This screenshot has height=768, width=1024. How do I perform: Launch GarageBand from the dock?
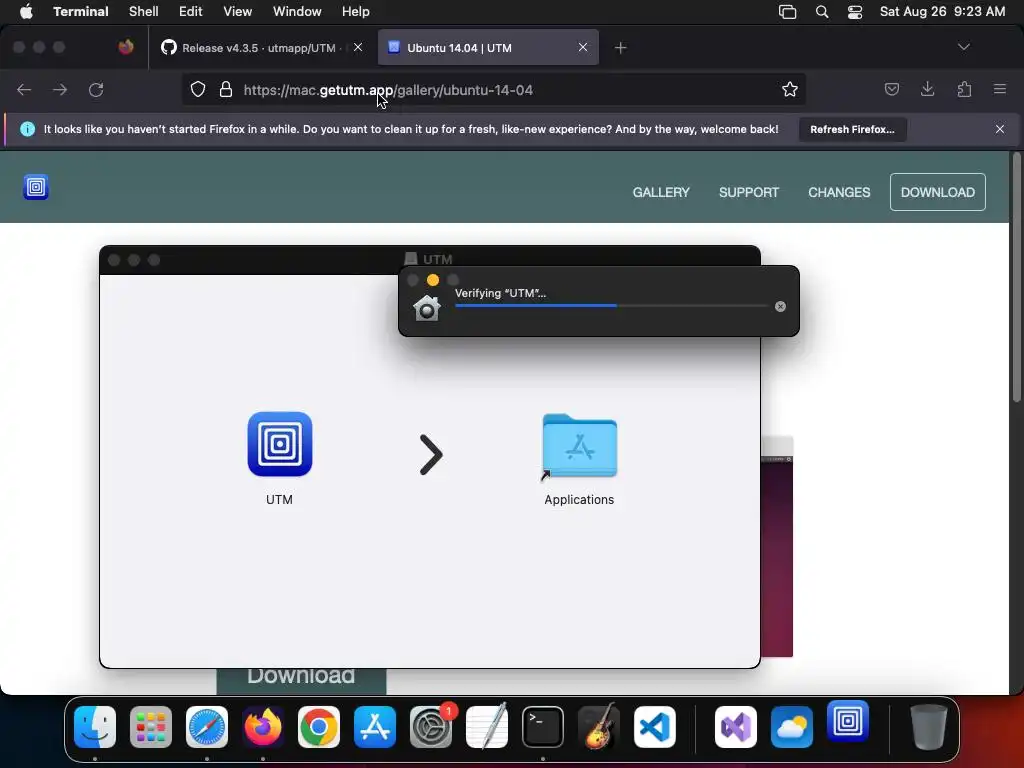click(599, 727)
